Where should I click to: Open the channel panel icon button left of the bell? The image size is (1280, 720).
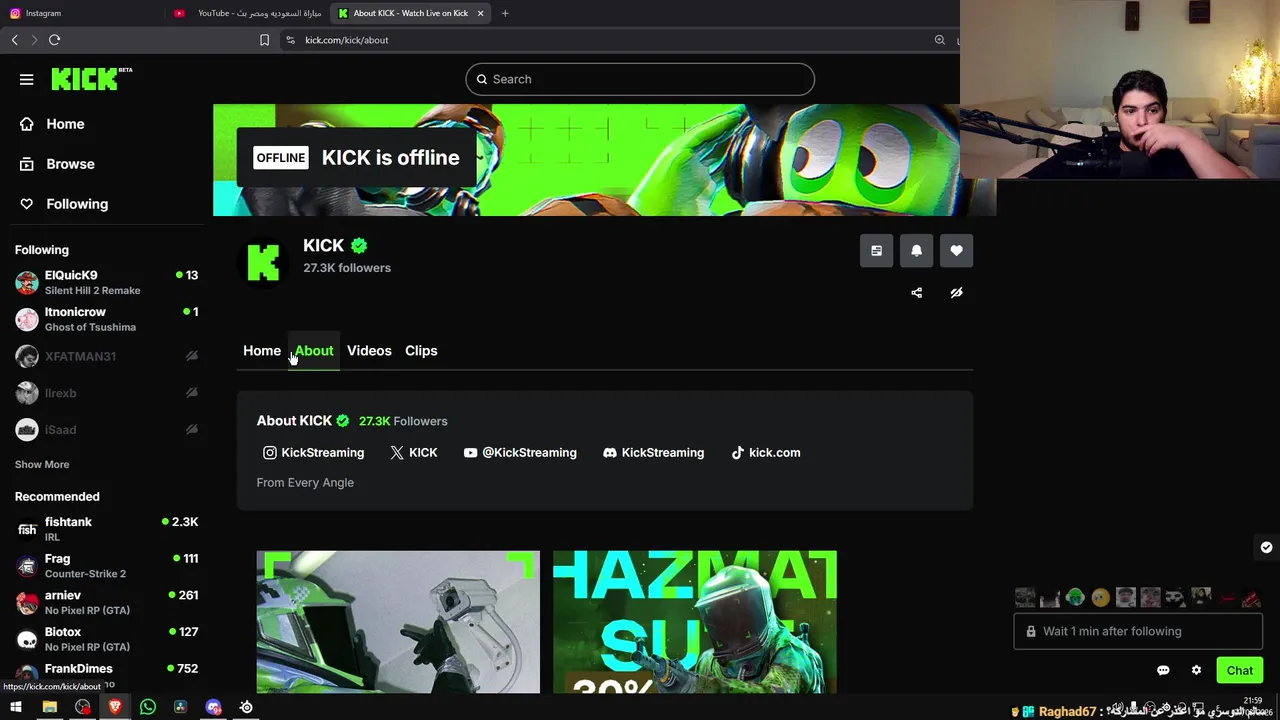pos(877,251)
